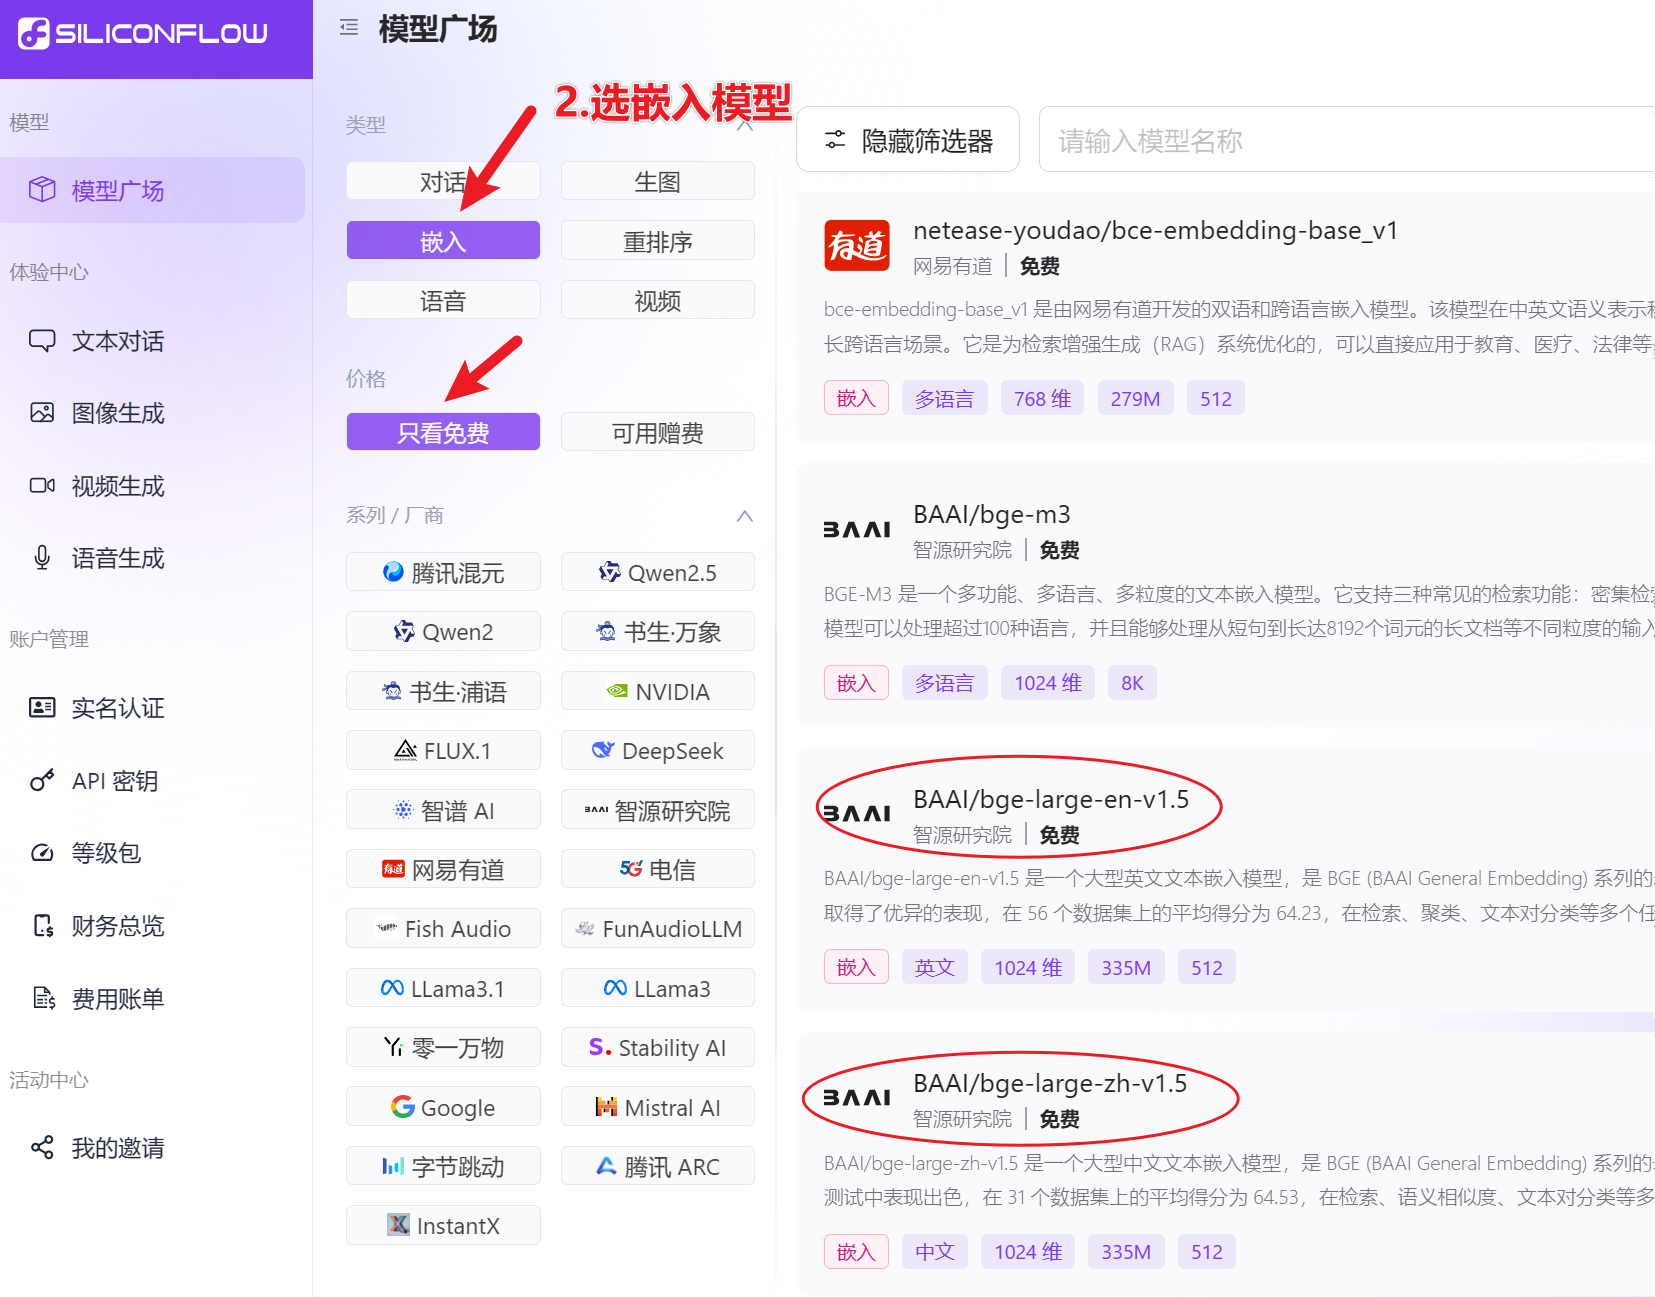Filter by 字节跳动 vendor

(x=443, y=1166)
